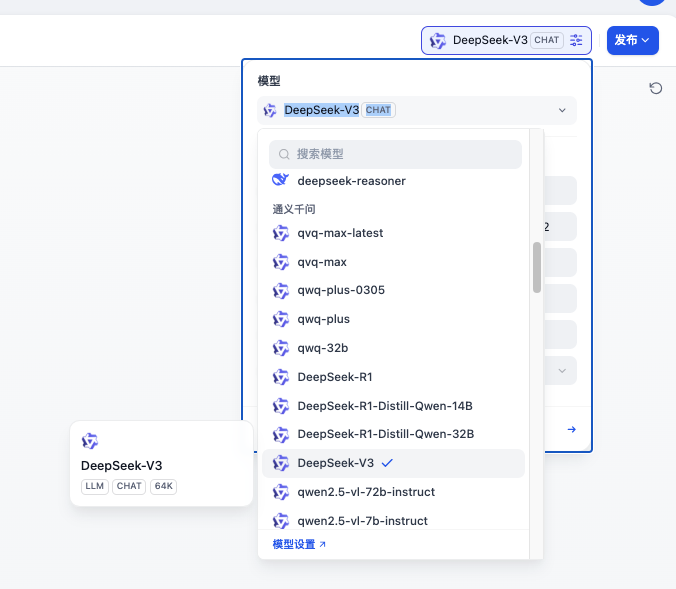Click the DeepSeek-V3 title on info card
Screen dimensions: 676x589
[122, 466]
